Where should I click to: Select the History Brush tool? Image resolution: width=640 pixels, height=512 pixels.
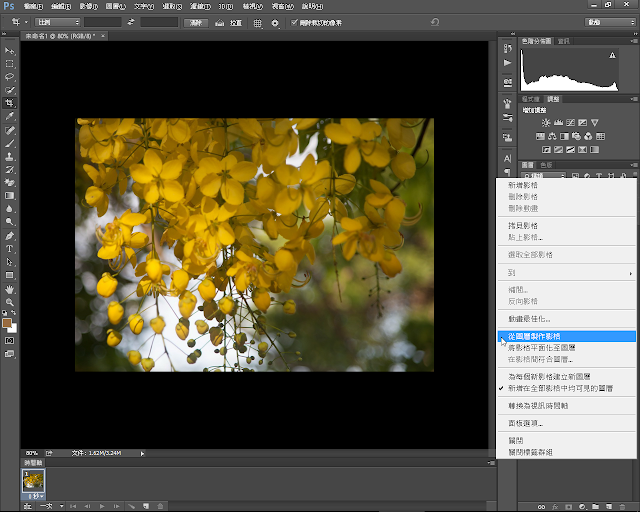click(9, 169)
